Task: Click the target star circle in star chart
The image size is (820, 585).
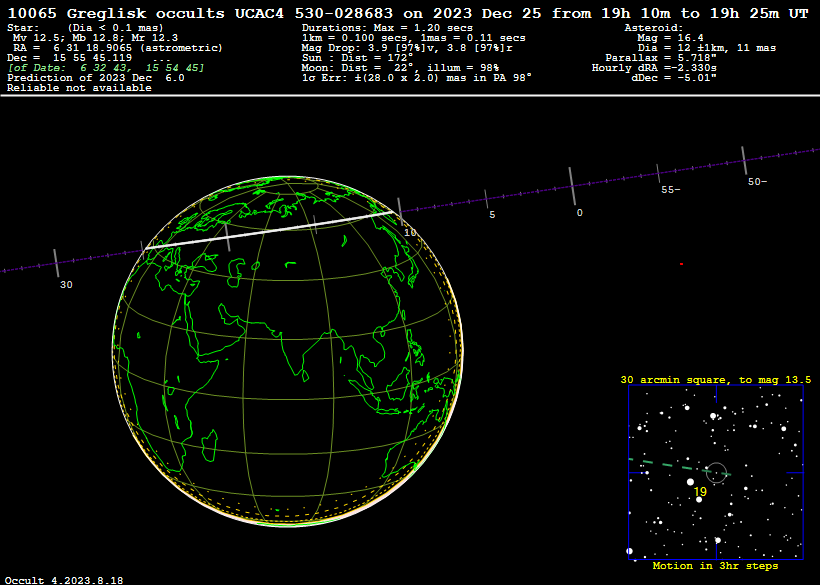Action: point(716,473)
